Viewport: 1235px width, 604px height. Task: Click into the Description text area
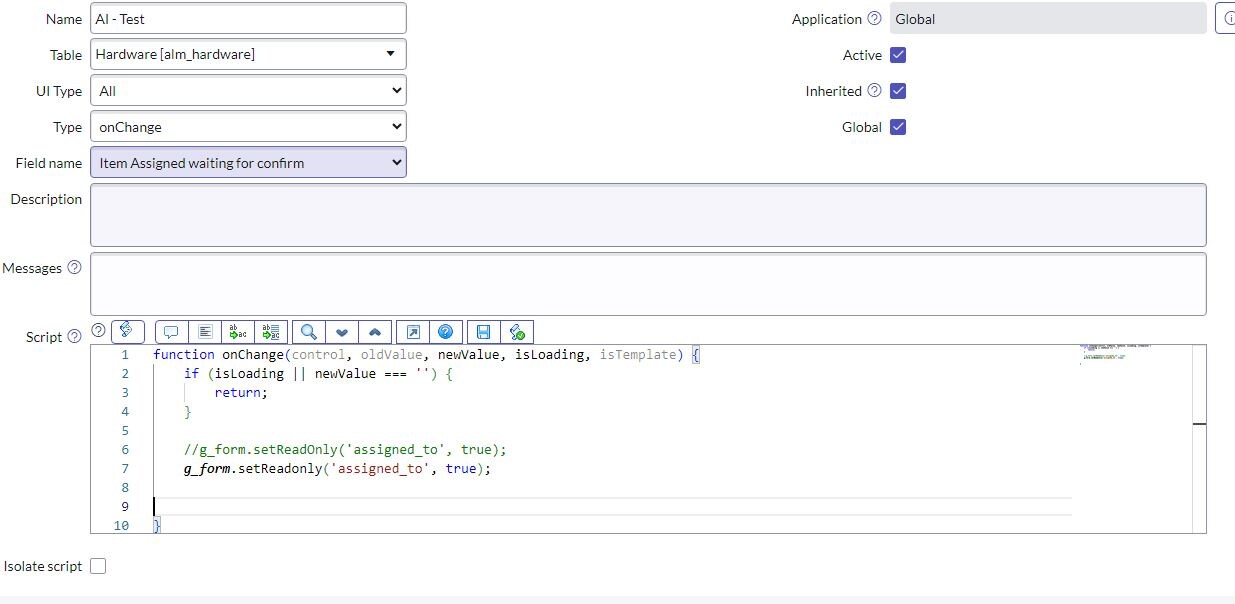tap(648, 215)
